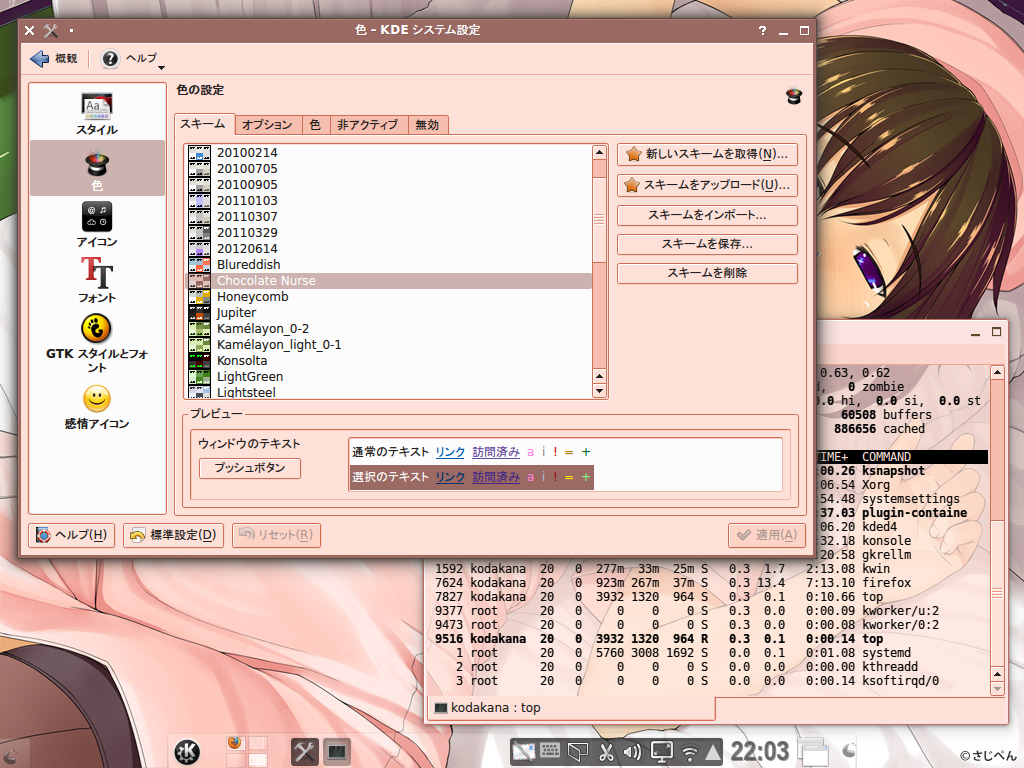Click scheme list scrollbar up arrow
Screen dimensions: 1024x768
(599, 152)
